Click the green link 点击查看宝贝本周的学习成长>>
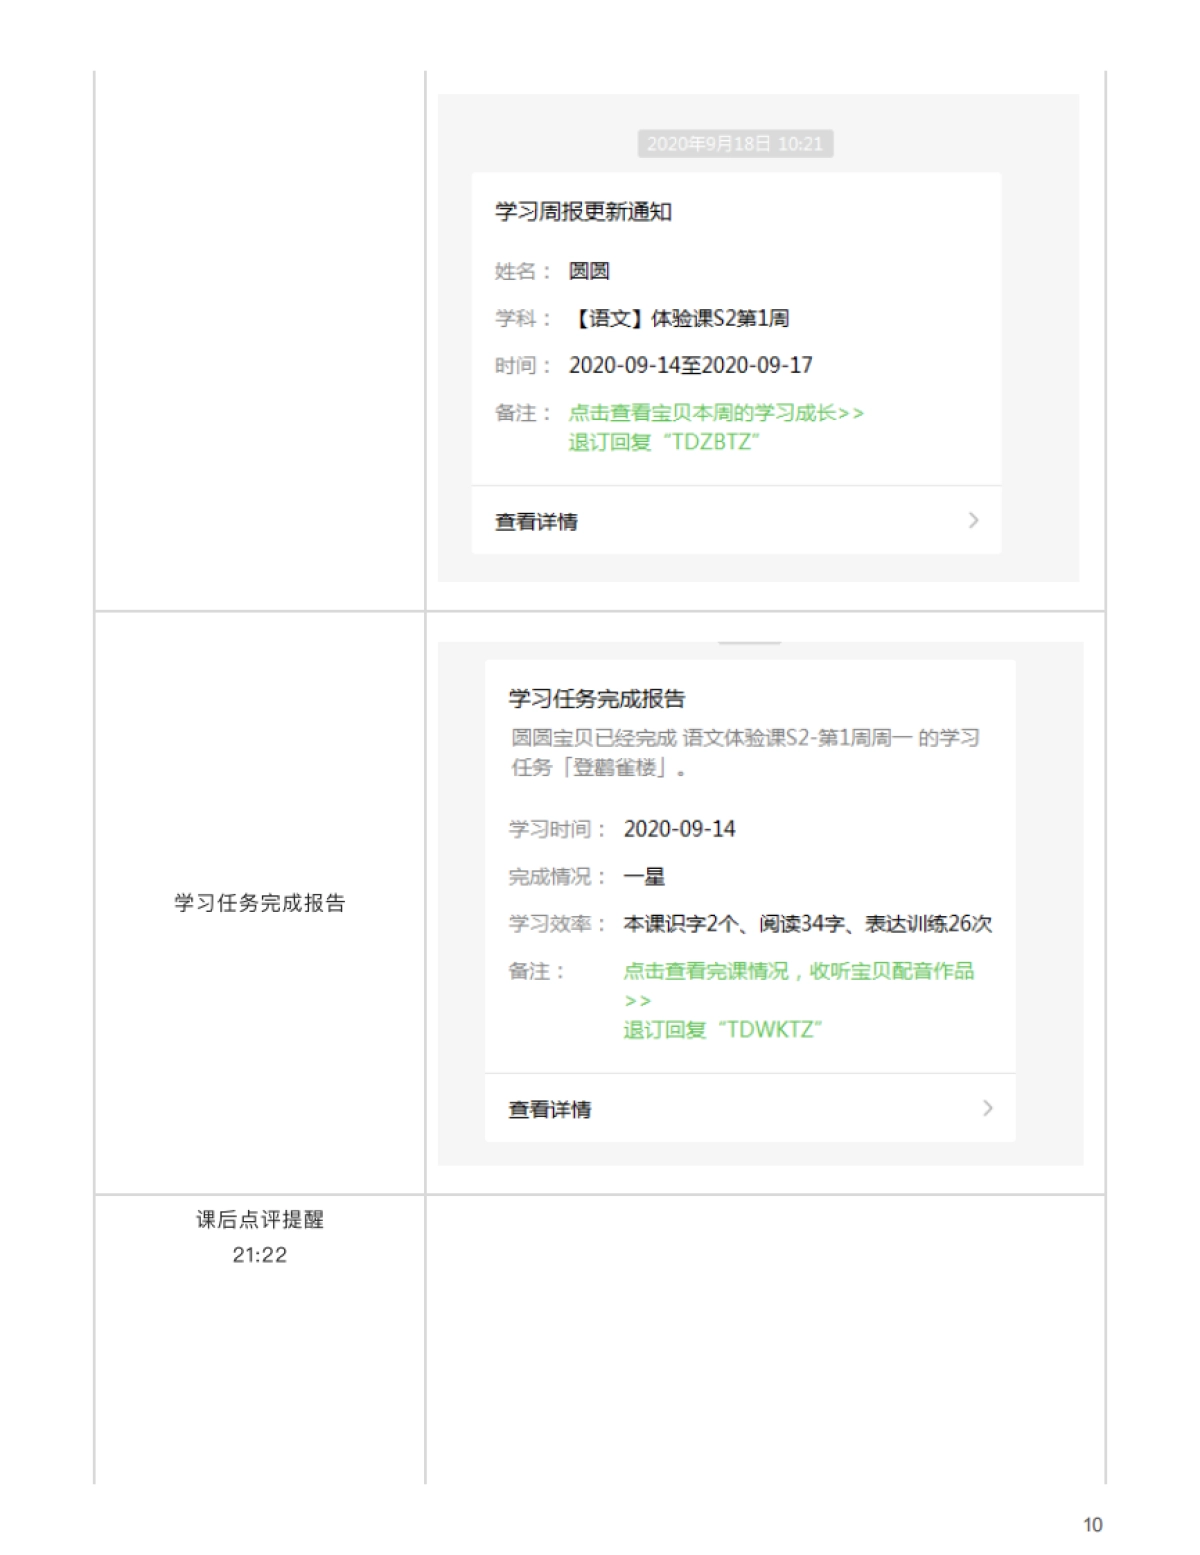 pyautogui.click(x=716, y=411)
